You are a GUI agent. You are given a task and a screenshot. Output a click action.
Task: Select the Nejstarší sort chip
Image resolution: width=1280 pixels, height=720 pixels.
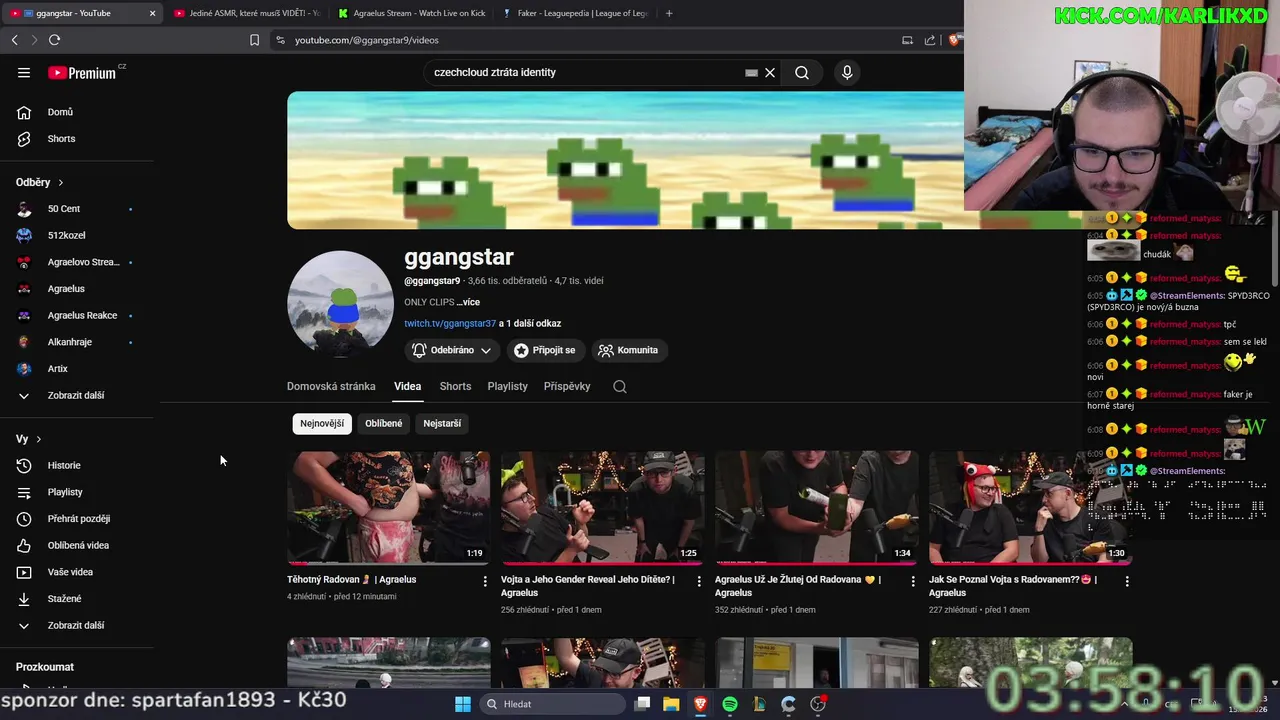(x=442, y=423)
